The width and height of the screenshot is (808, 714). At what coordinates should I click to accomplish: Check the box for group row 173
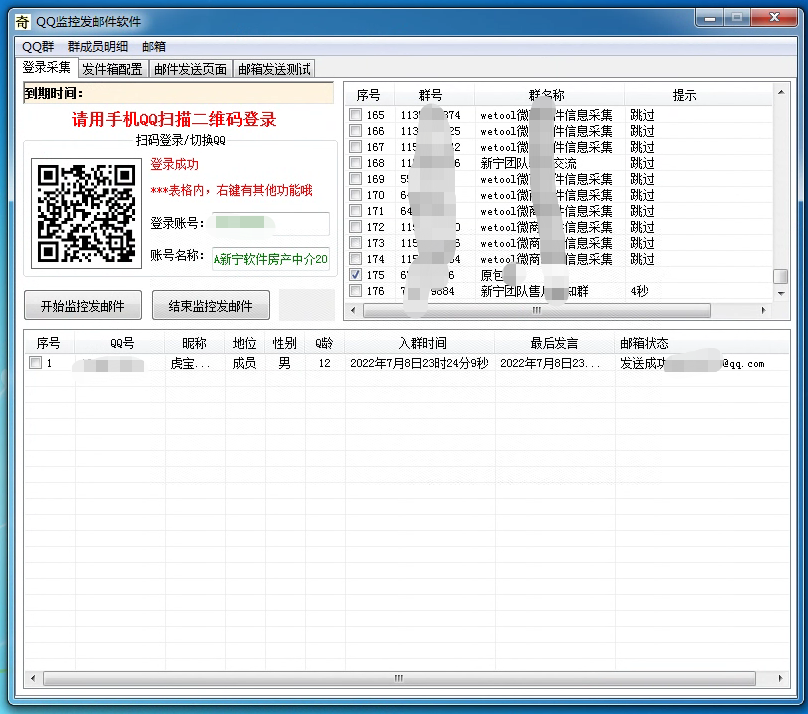coord(356,242)
